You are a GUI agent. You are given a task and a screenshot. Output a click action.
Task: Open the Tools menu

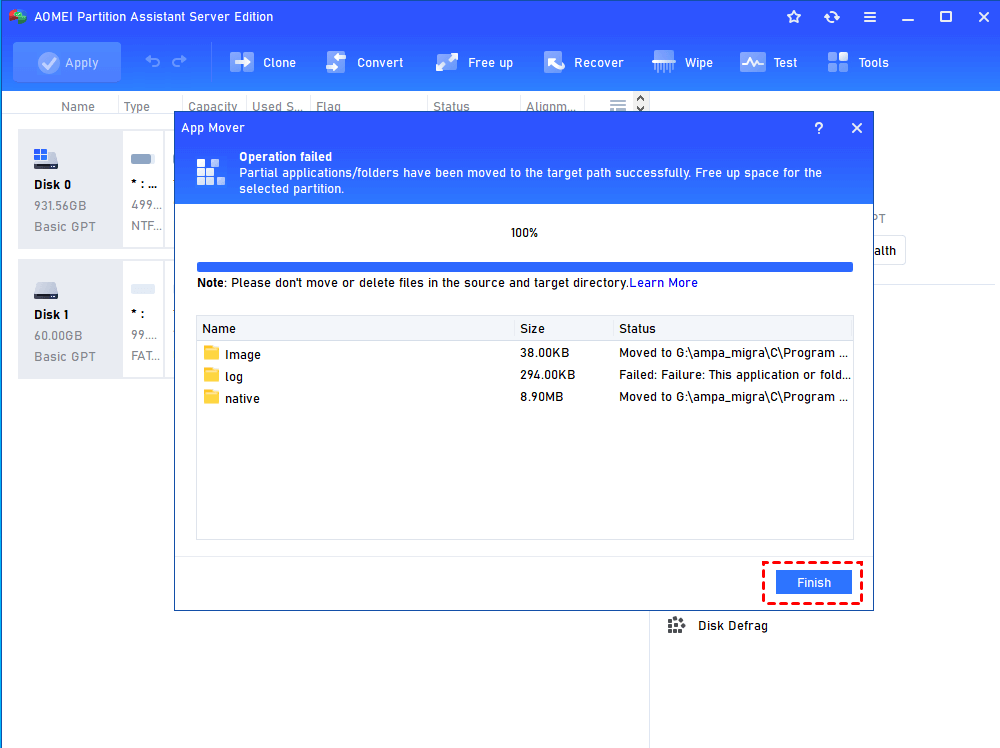click(858, 62)
